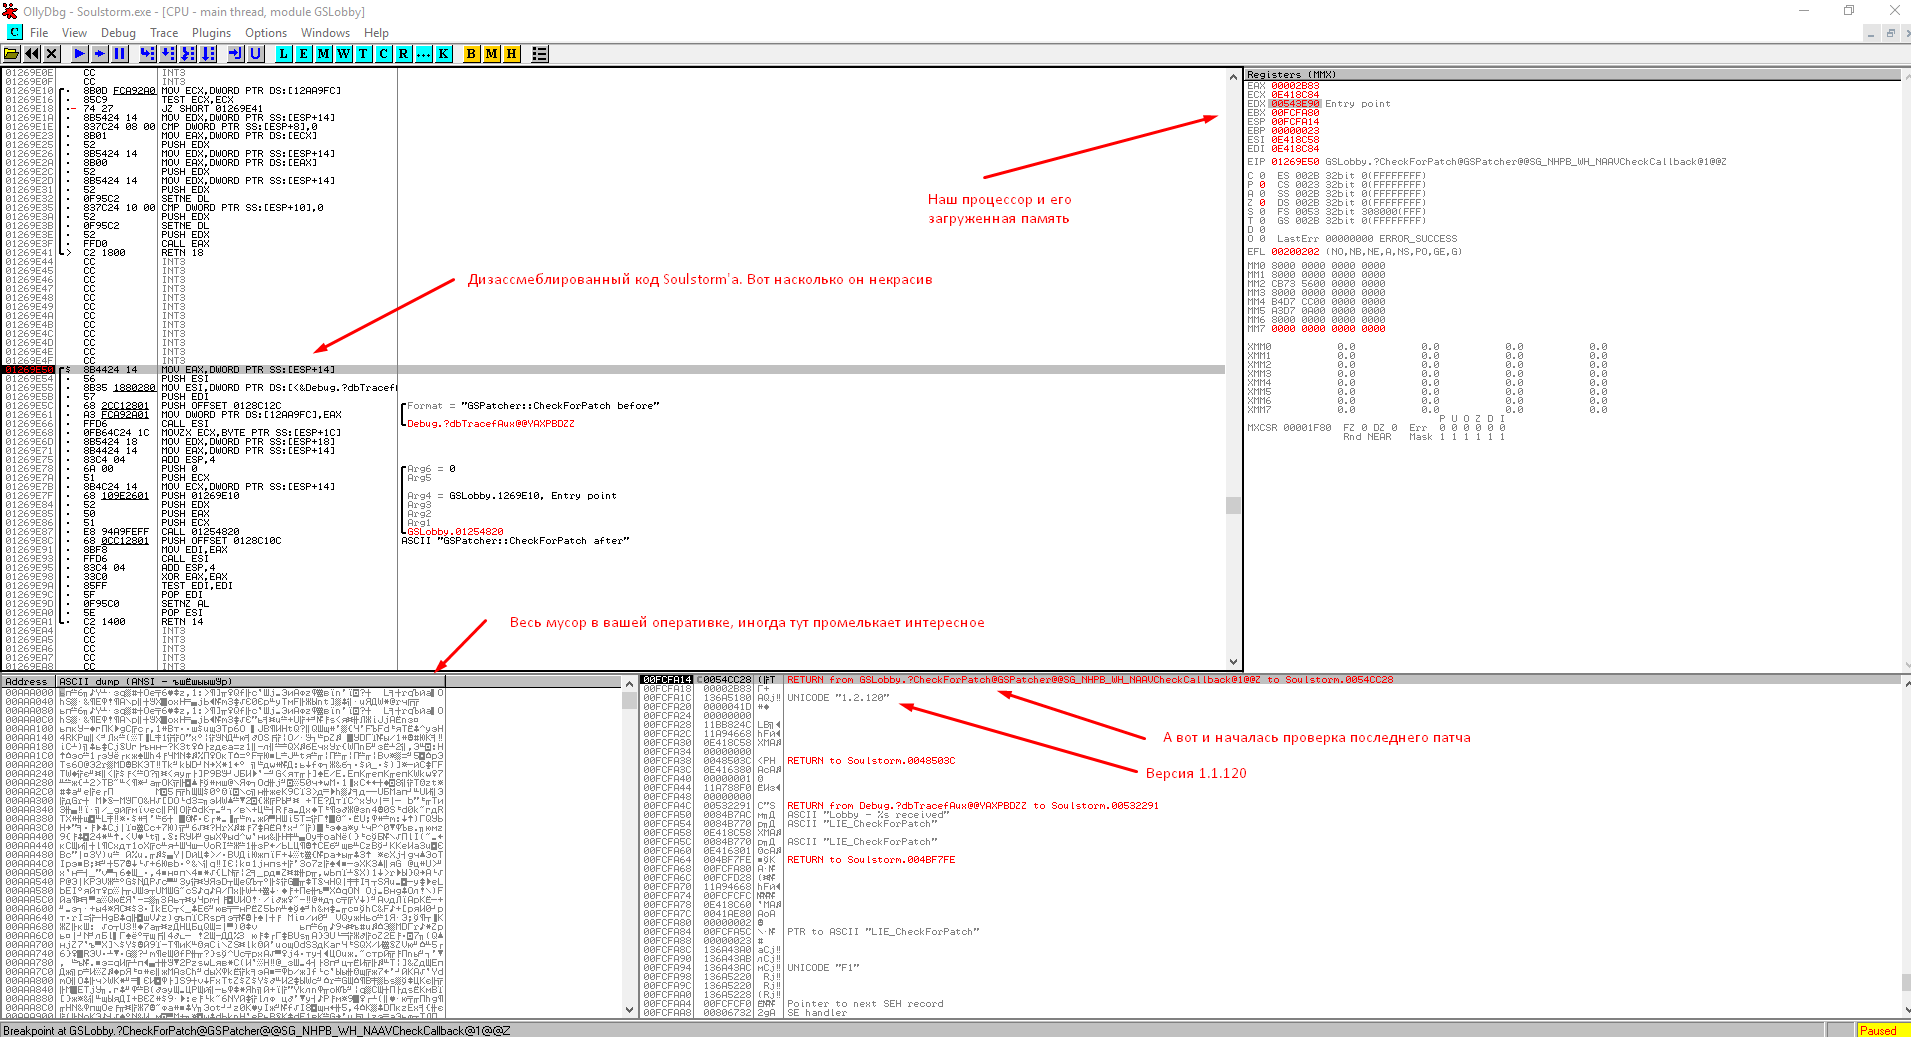Screen dimensions: 1911x1037
Task: Click the EAX register value 00002B83
Action: 1295,86
